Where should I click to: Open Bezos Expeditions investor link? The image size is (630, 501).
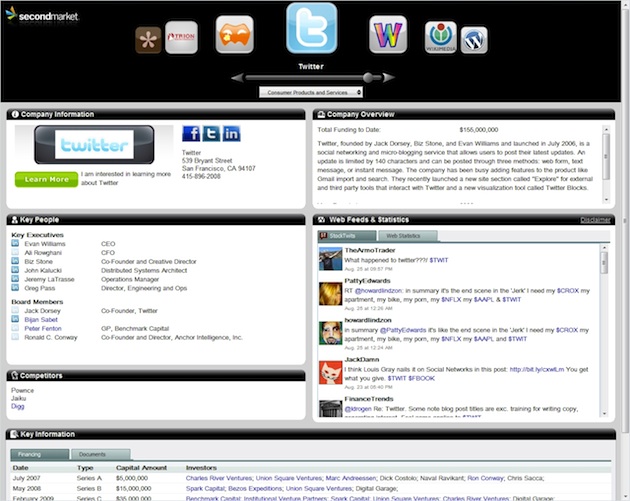255,489
